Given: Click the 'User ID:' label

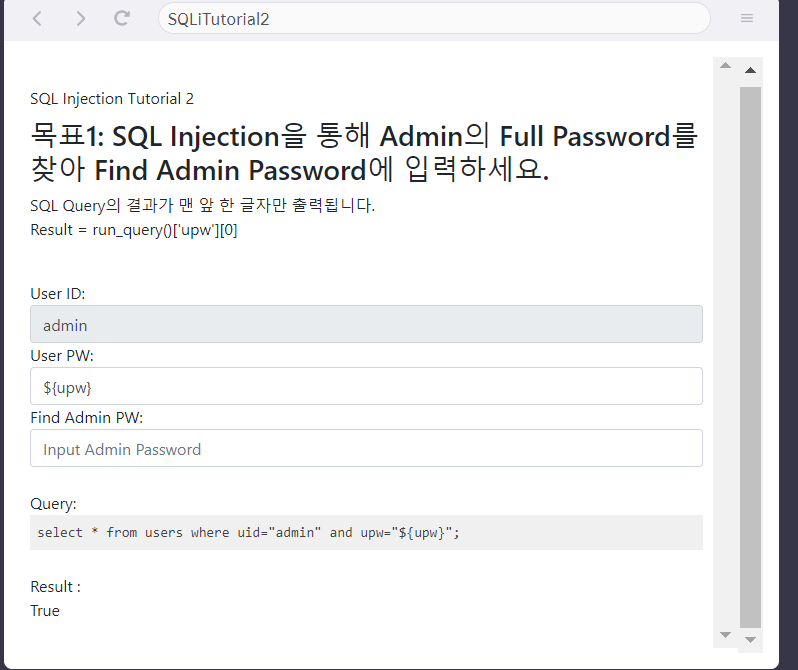Looking at the screenshot, I should [x=58, y=294].
